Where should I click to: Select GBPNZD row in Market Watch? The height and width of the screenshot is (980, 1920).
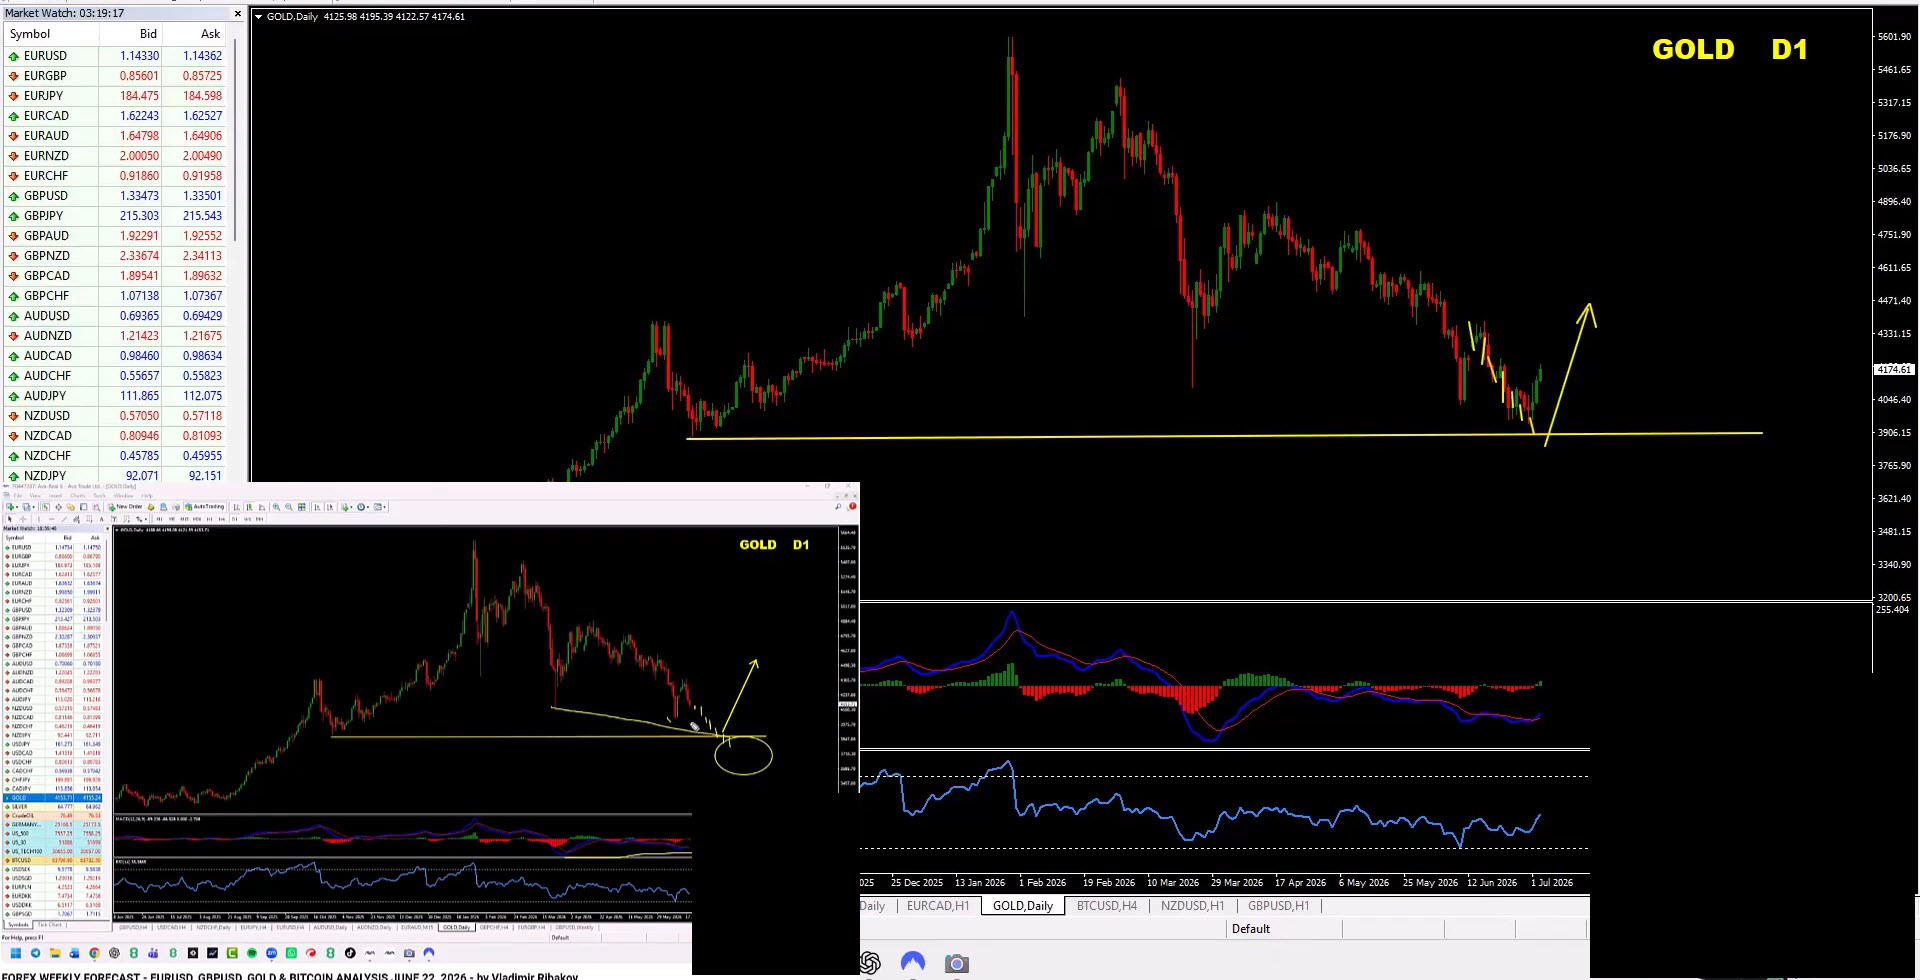point(115,256)
